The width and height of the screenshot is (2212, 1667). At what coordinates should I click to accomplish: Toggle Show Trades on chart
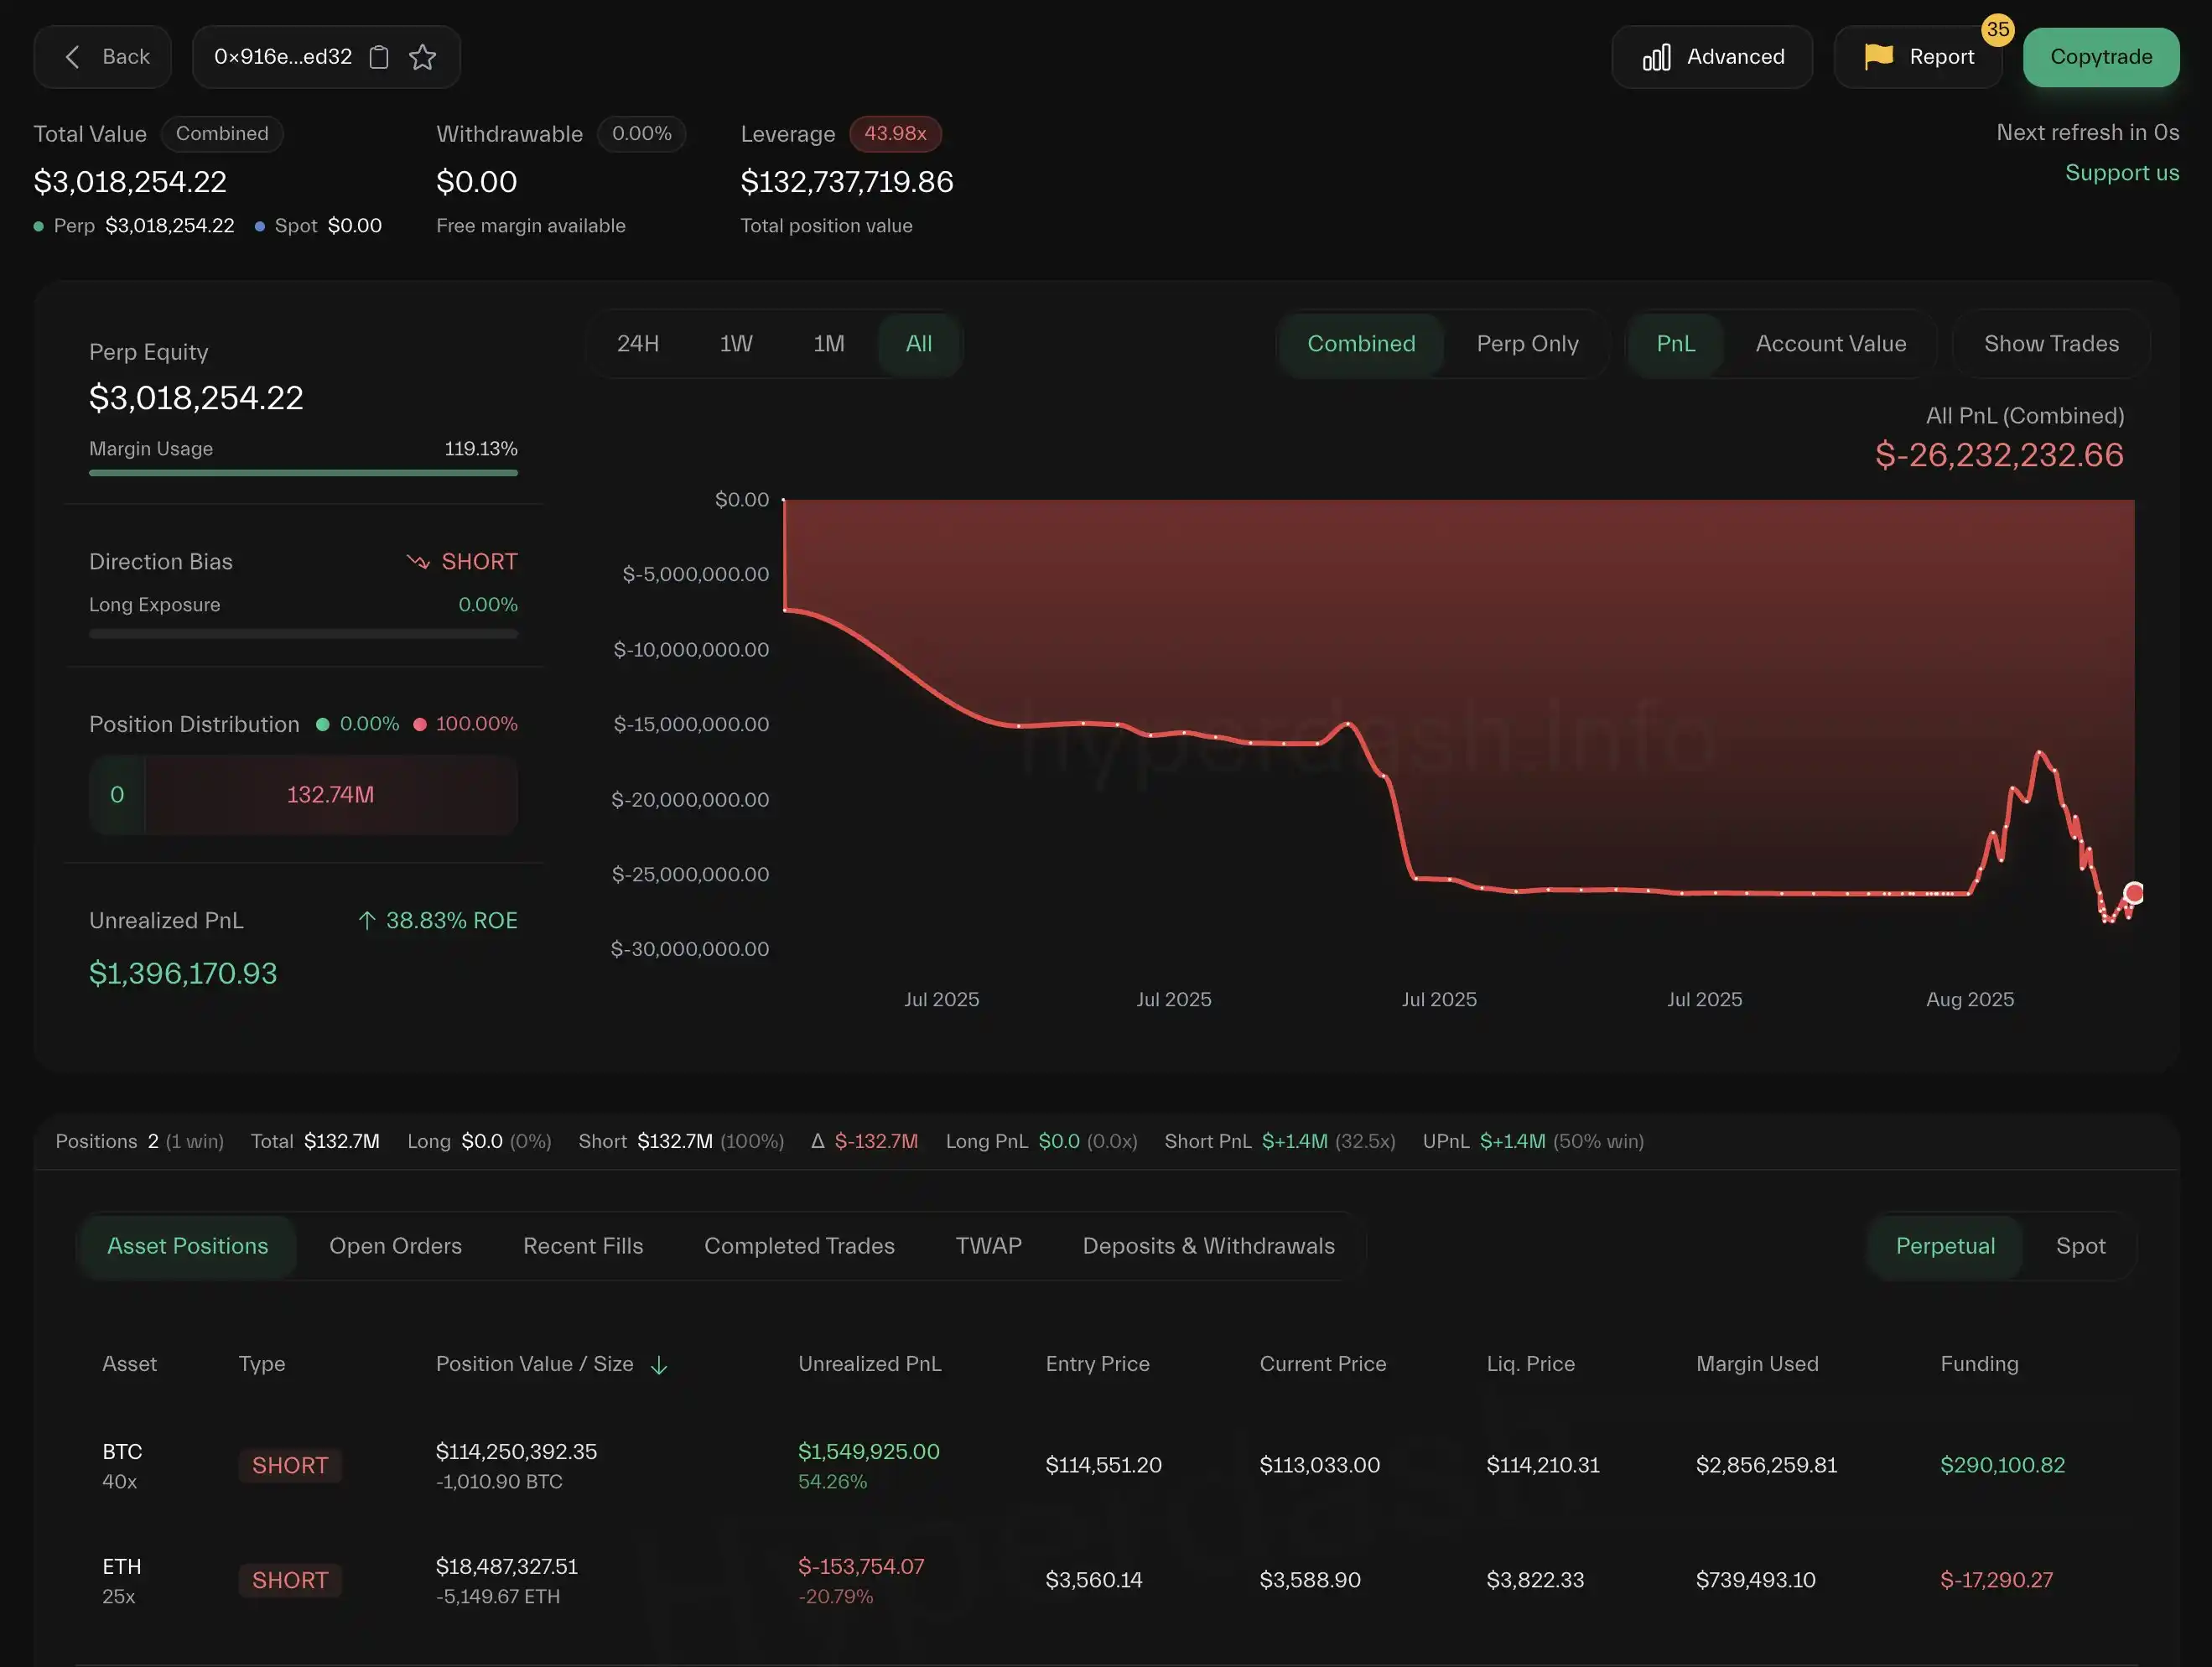(x=2051, y=344)
